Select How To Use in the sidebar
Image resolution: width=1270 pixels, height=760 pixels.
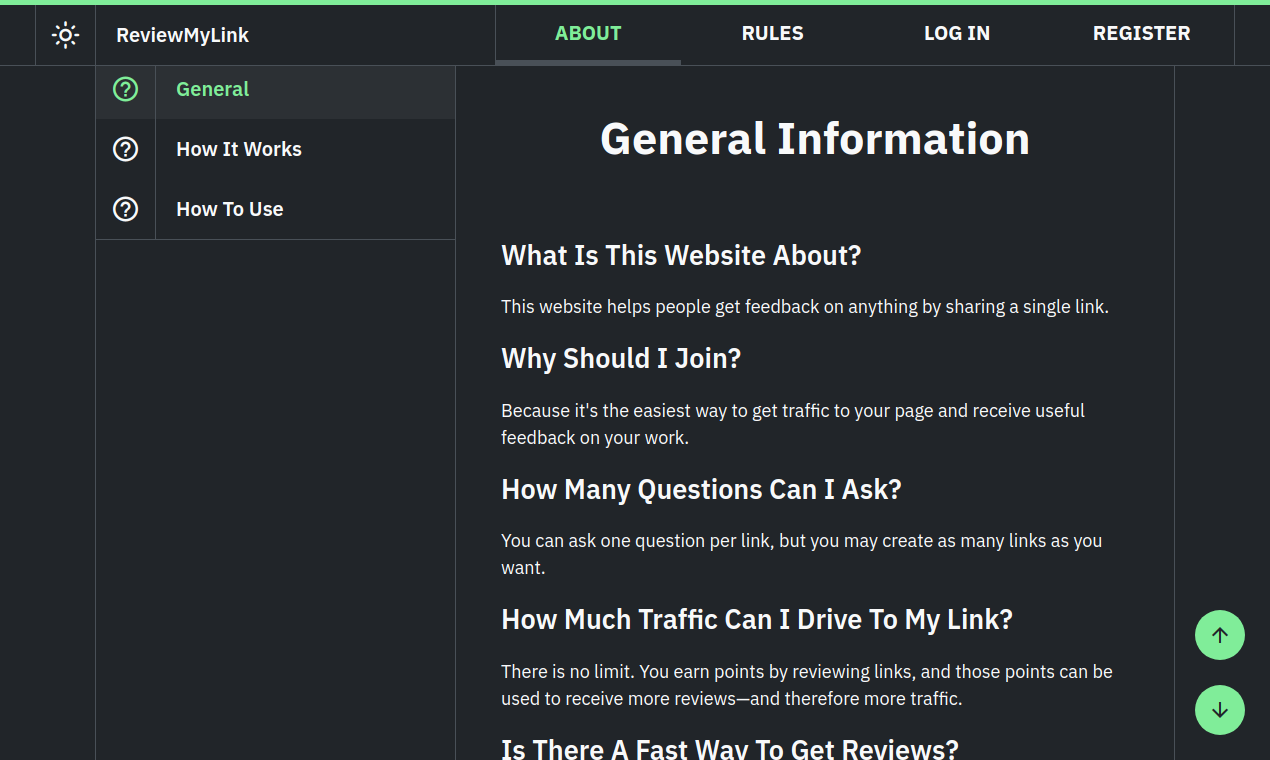coord(229,209)
